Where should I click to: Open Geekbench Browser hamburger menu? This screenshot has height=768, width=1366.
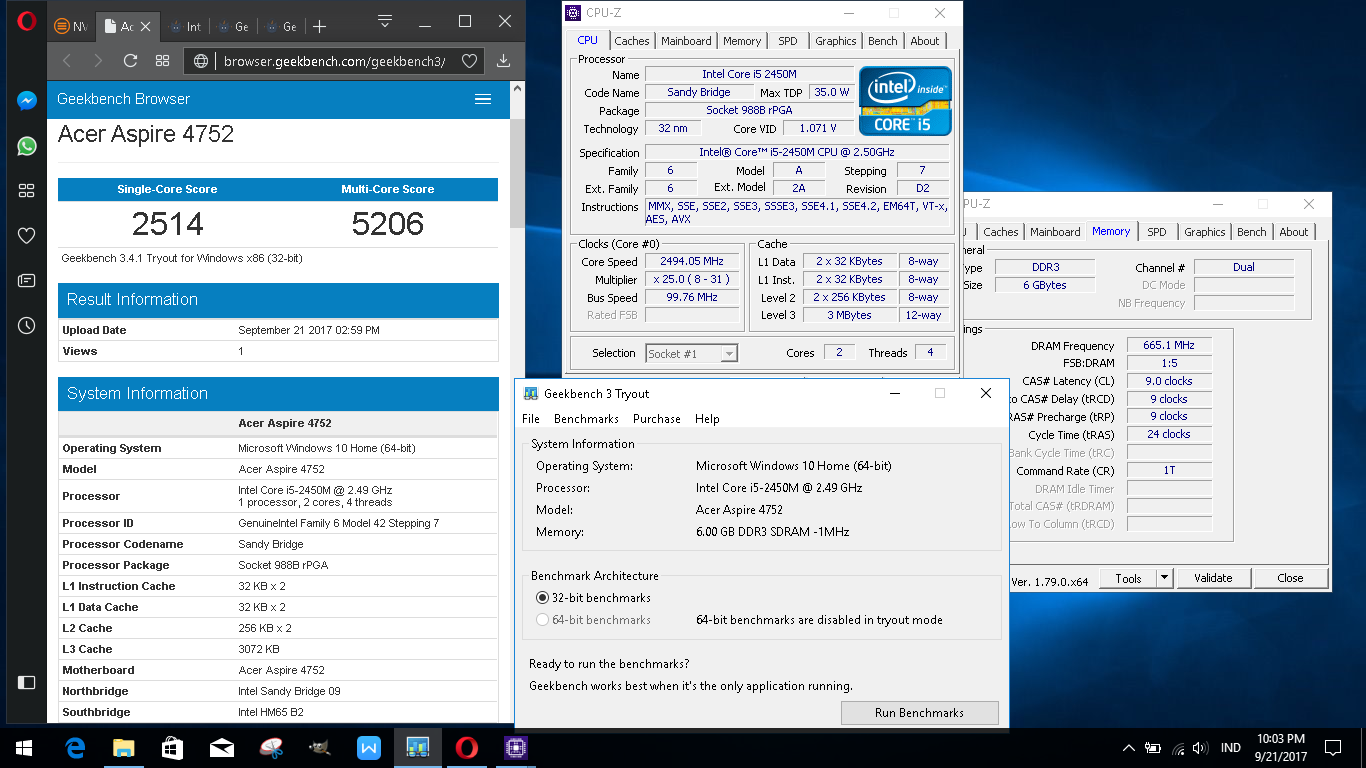point(483,98)
